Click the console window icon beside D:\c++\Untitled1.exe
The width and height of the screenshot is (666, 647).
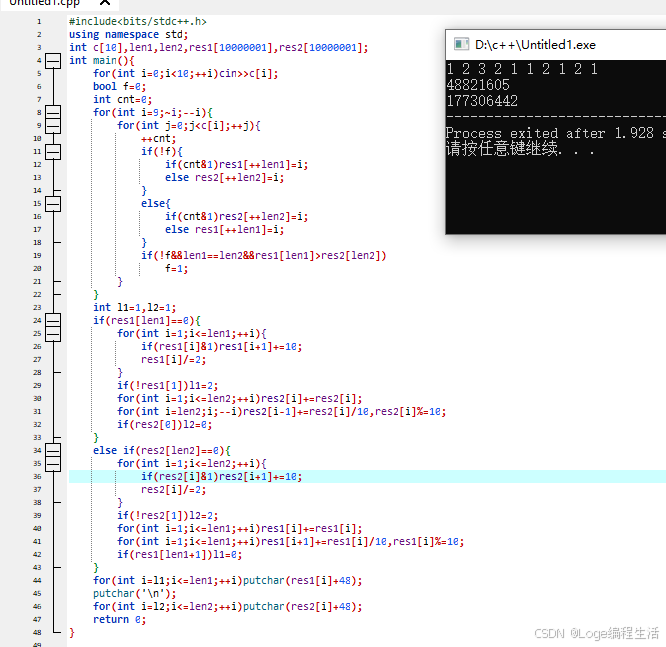click(461, 45)
